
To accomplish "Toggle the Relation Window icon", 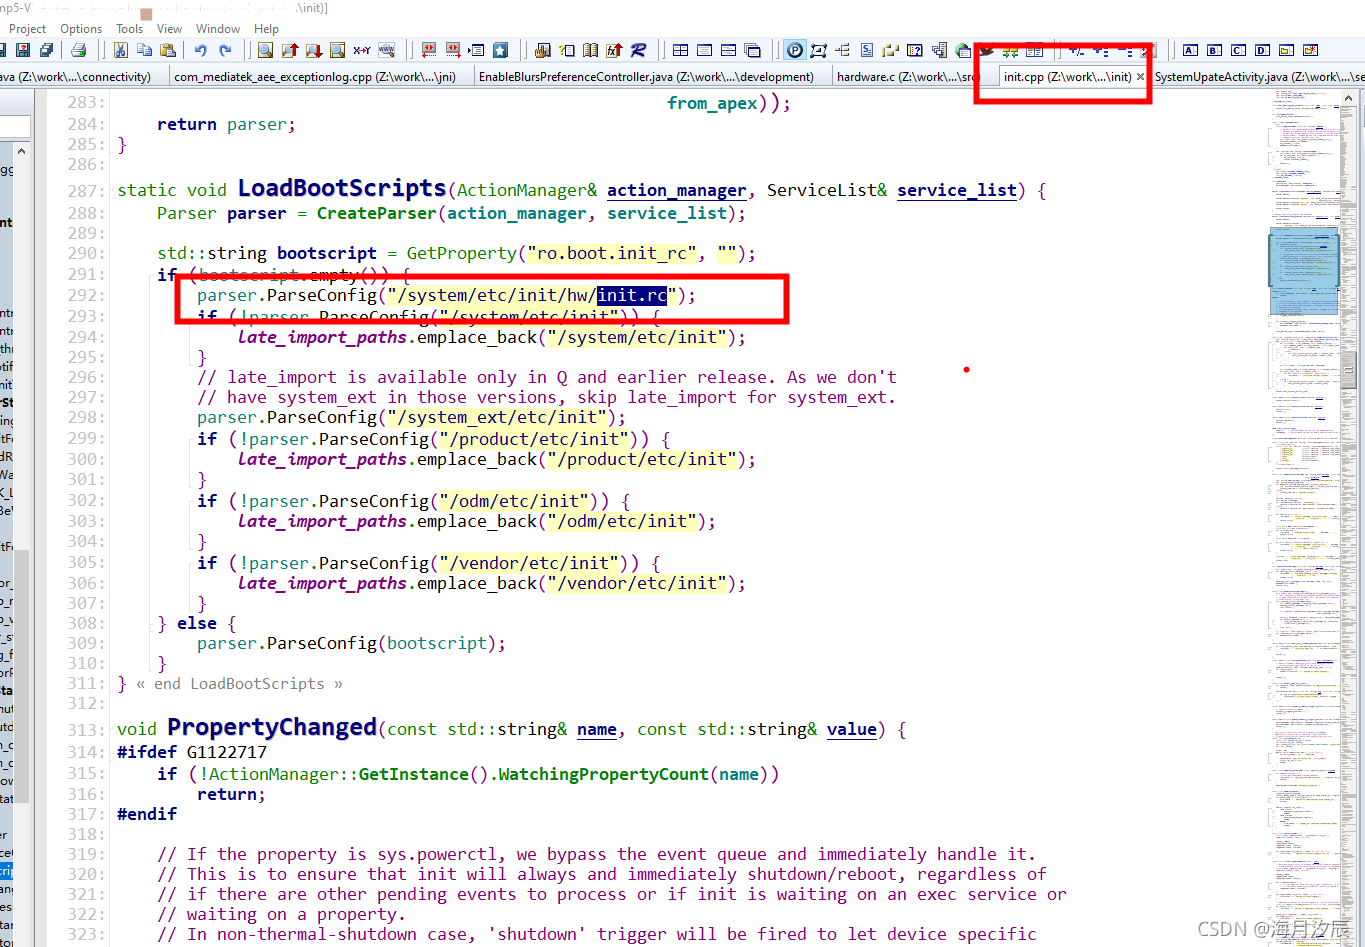I will (819, 50).
